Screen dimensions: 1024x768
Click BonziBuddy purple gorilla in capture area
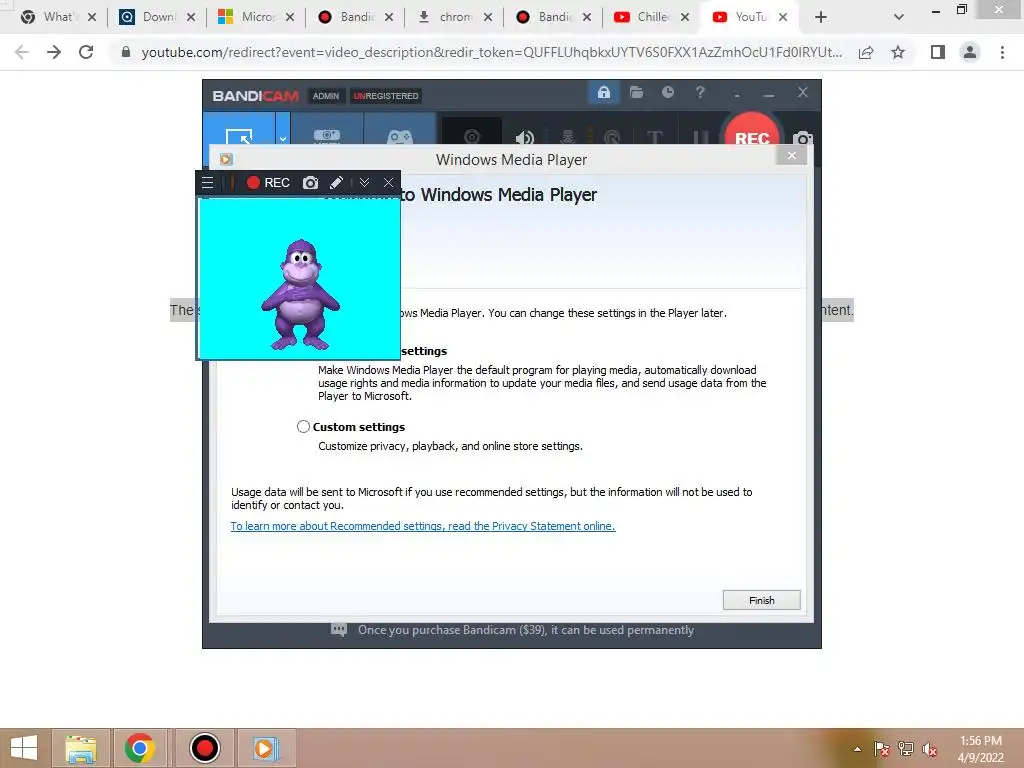[300, 295]
